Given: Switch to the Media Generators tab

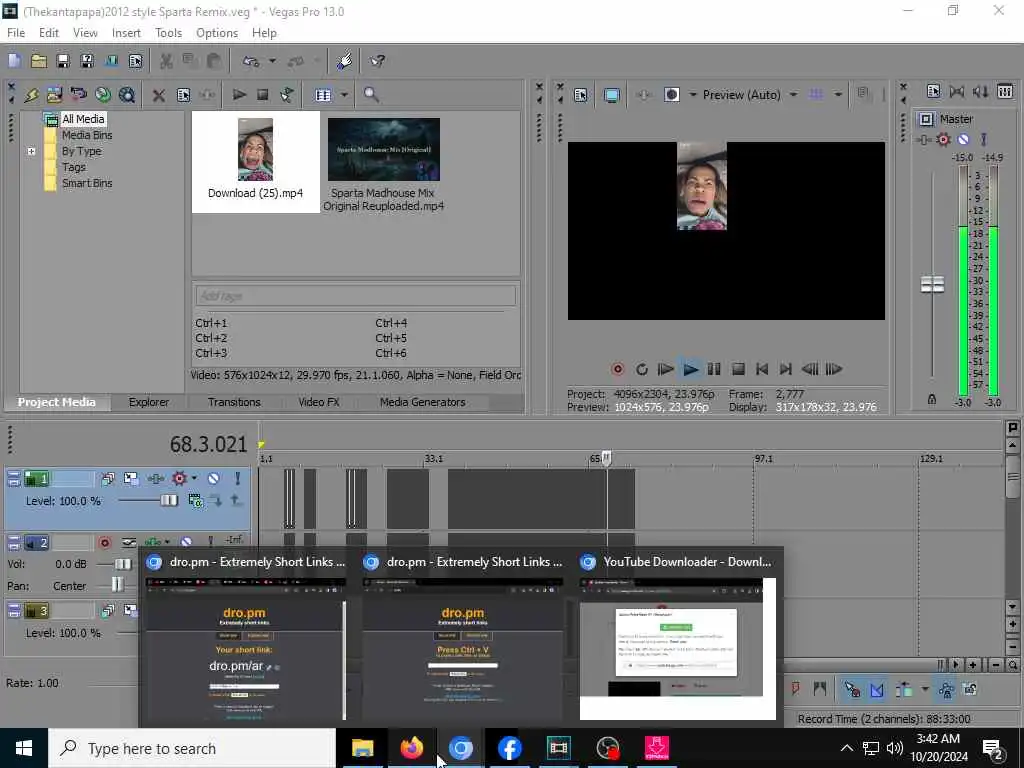Looking at the screenshot, I should pyautogui.click(x=423, y=402).
